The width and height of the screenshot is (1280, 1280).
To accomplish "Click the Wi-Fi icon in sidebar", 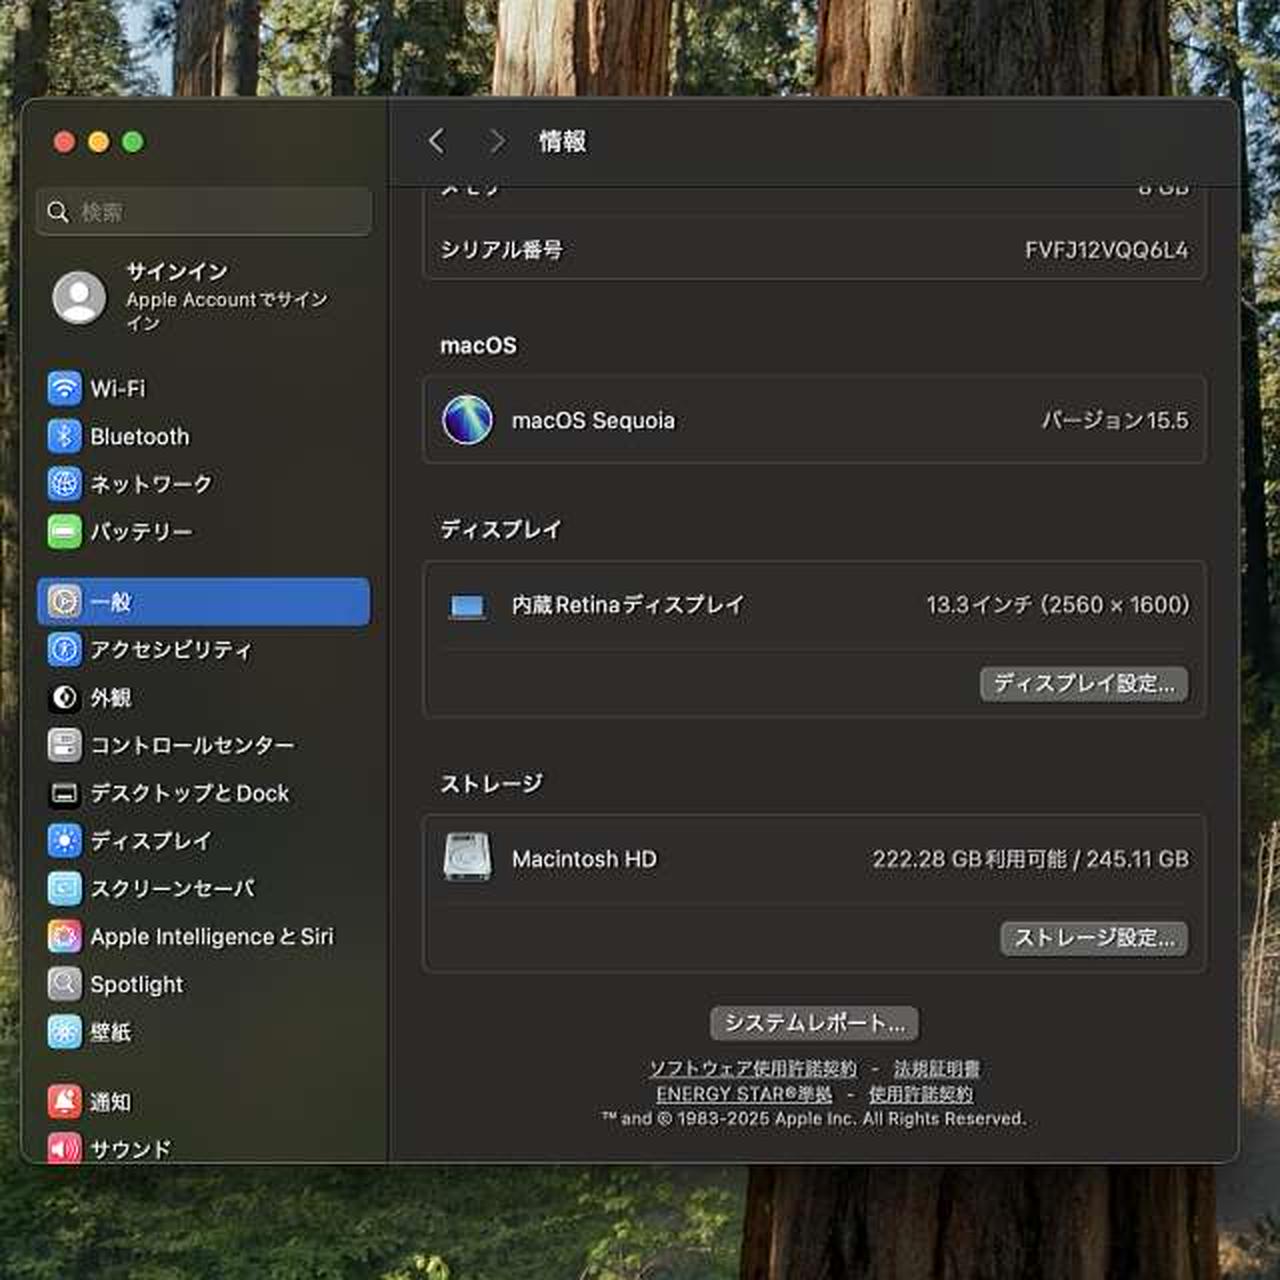I will pyautogui.click(x=65, y=388).
